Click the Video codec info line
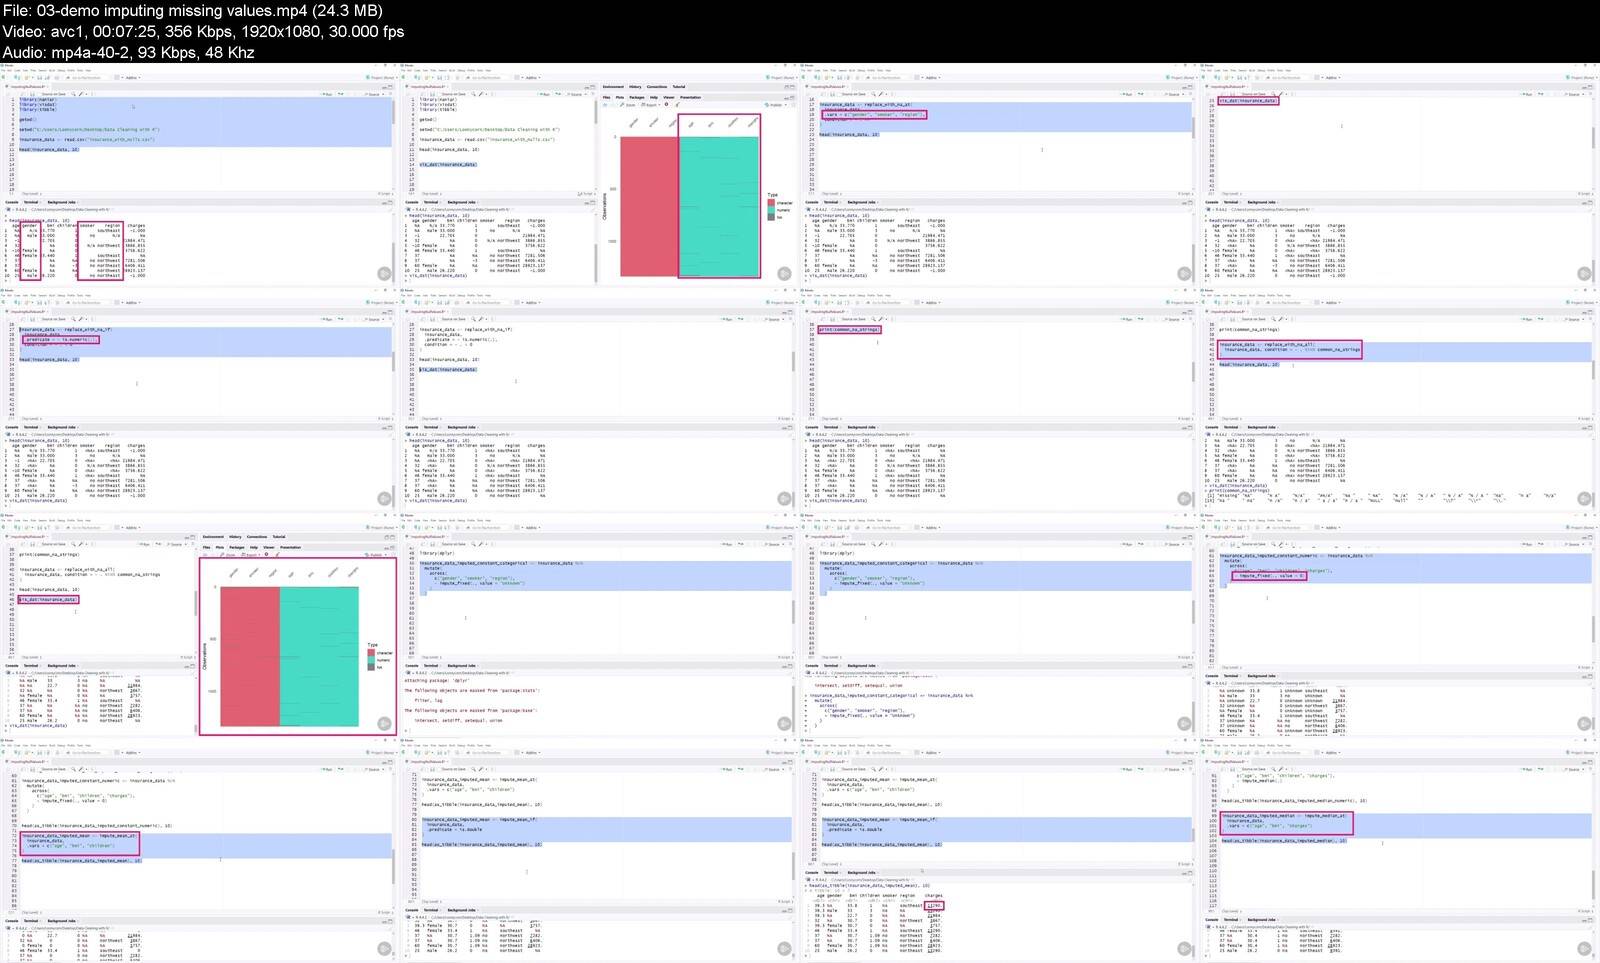The height and width of the screenshot is (963, 1600). [203, 31]
